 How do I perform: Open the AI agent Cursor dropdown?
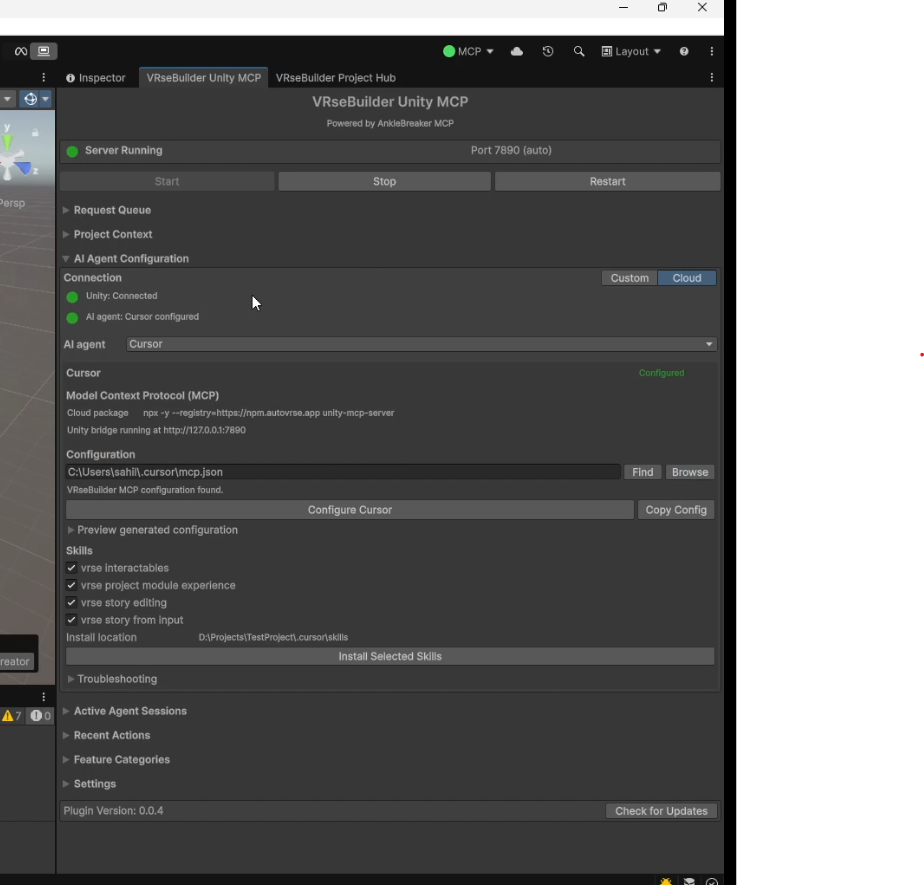421,344
